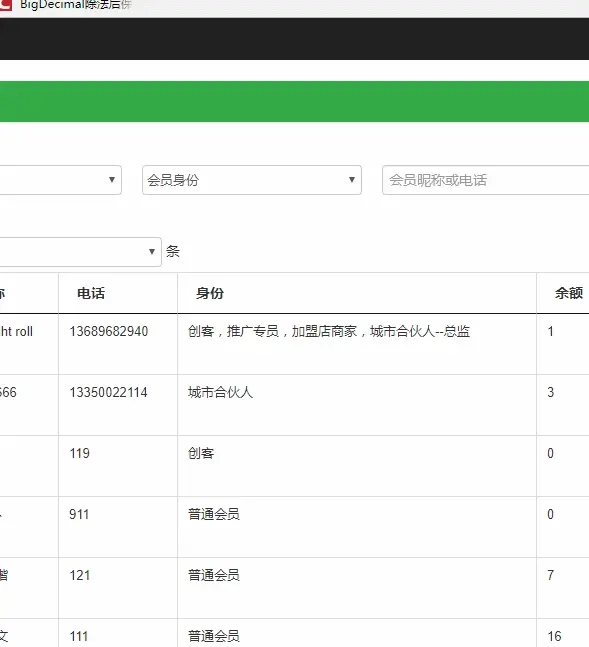Expand the leftmost filter dropdown arrow
589x647 pixels.
tap(112, 179)
